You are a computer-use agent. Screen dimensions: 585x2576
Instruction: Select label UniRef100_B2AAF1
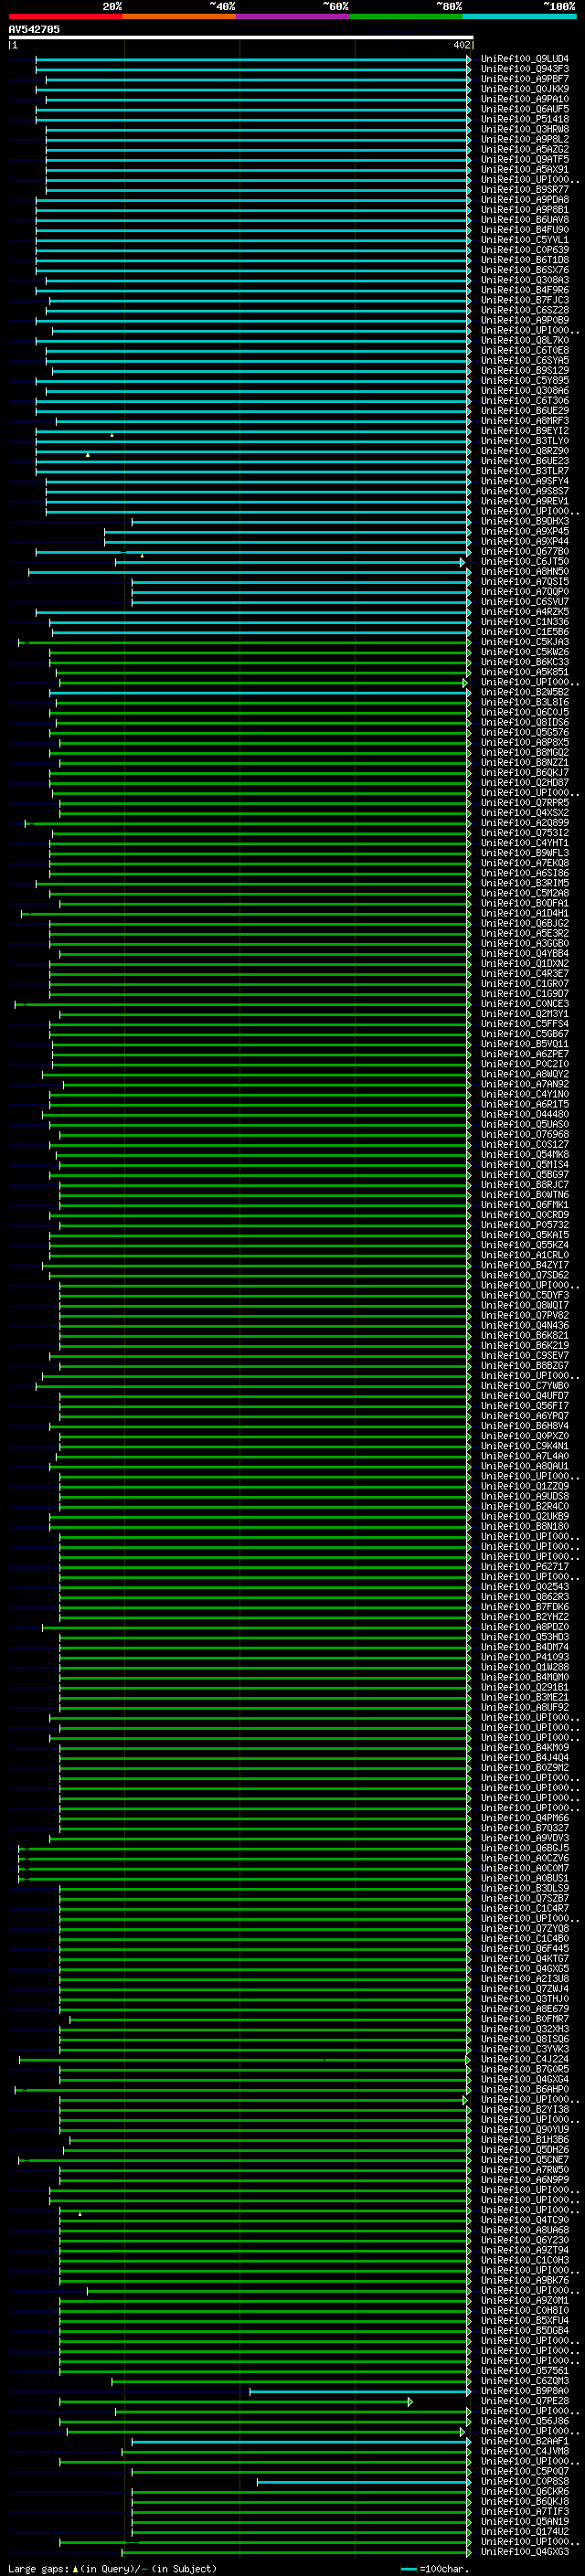point(524,2441)
